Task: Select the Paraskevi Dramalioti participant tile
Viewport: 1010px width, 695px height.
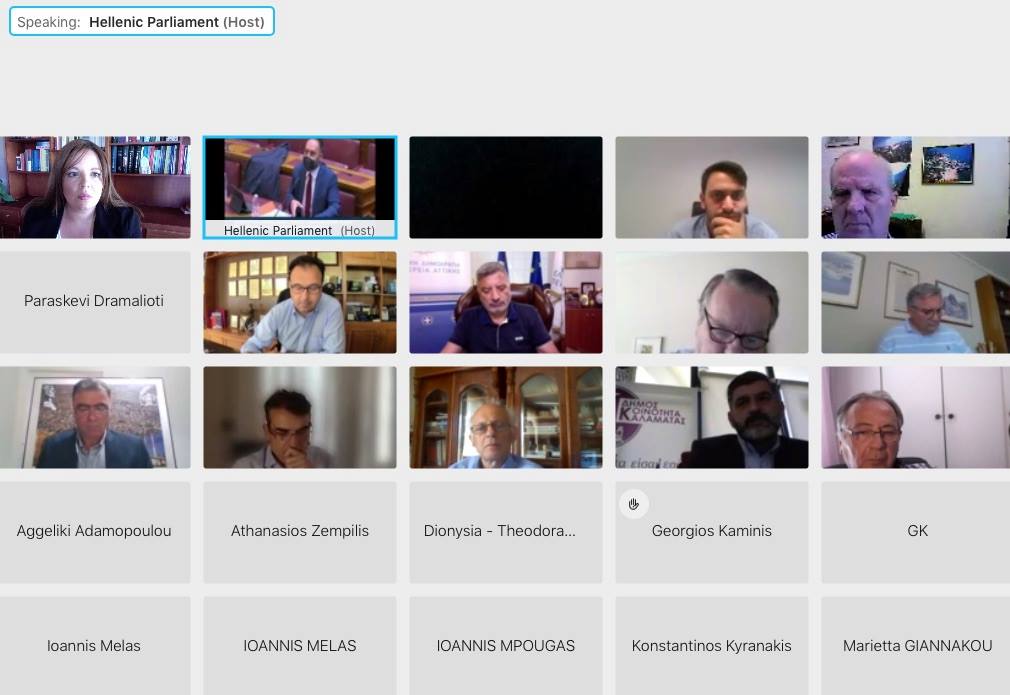Action: click(95, 301)
